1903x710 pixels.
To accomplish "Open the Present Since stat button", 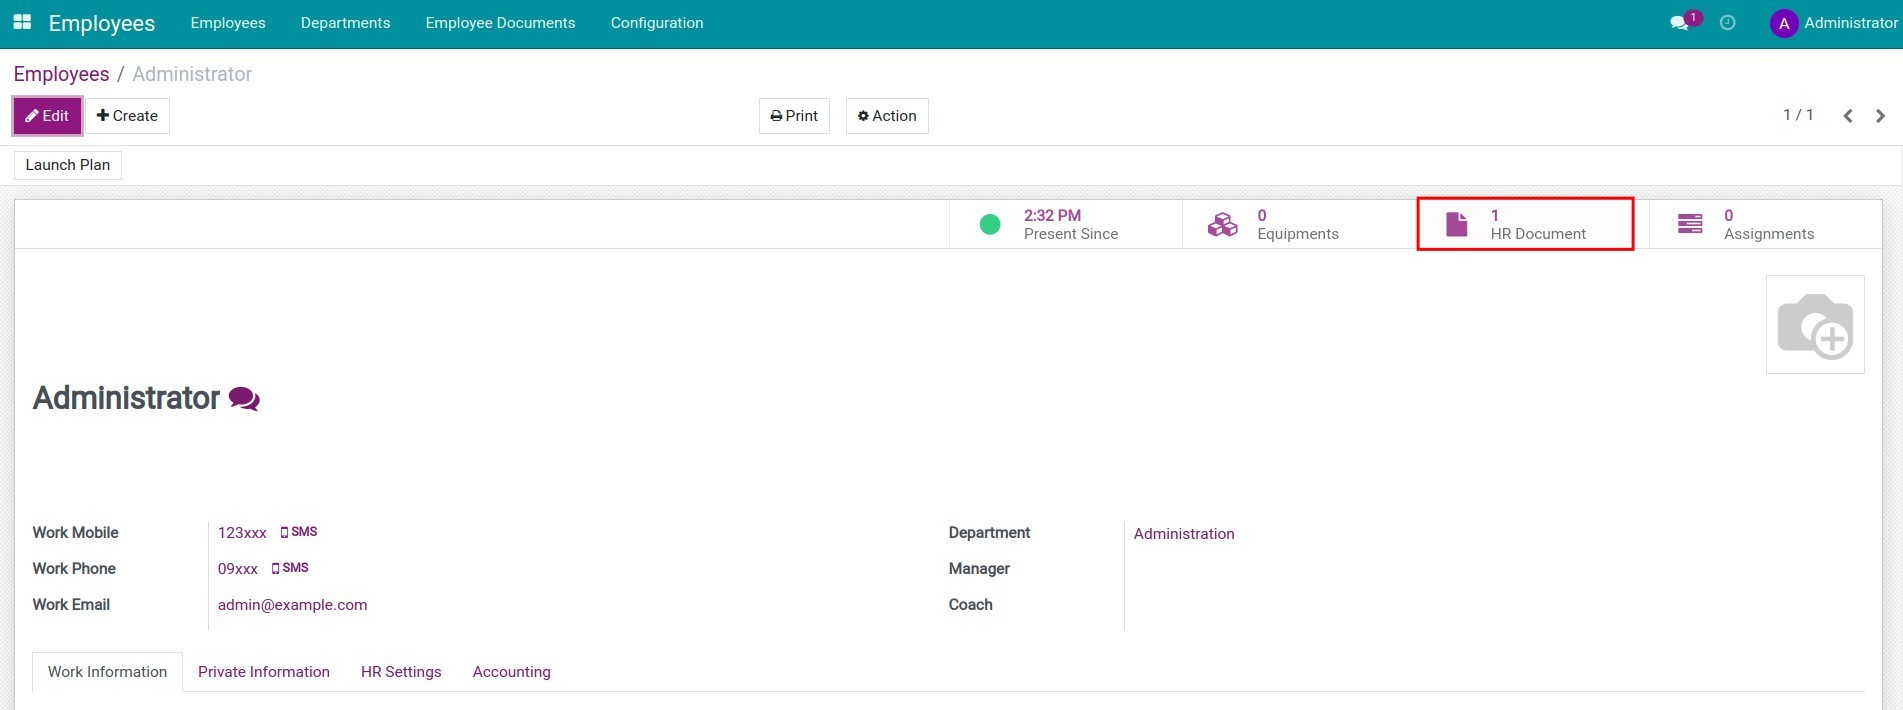I will coord(1066,224).
